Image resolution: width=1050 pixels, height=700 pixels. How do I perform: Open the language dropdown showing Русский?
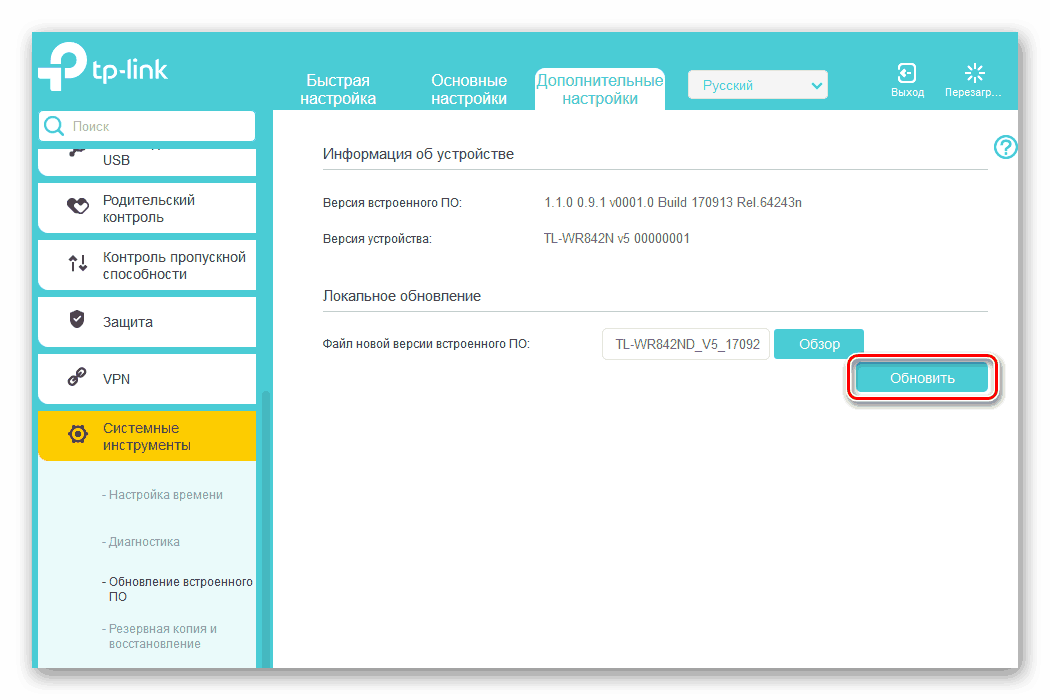pos(757,85)
